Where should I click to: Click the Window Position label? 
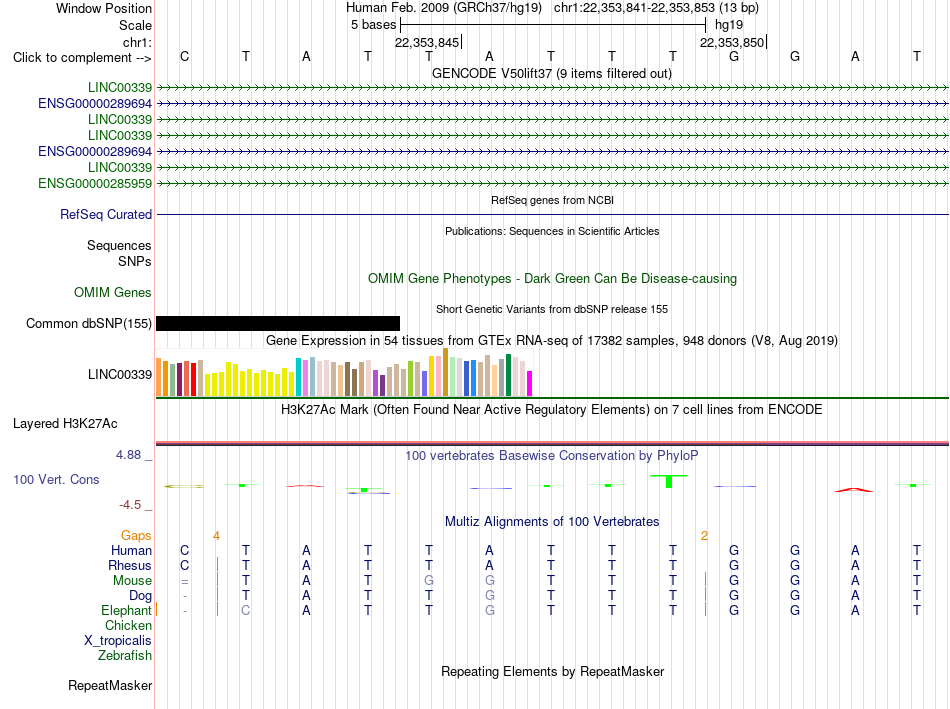pos(104,8)
